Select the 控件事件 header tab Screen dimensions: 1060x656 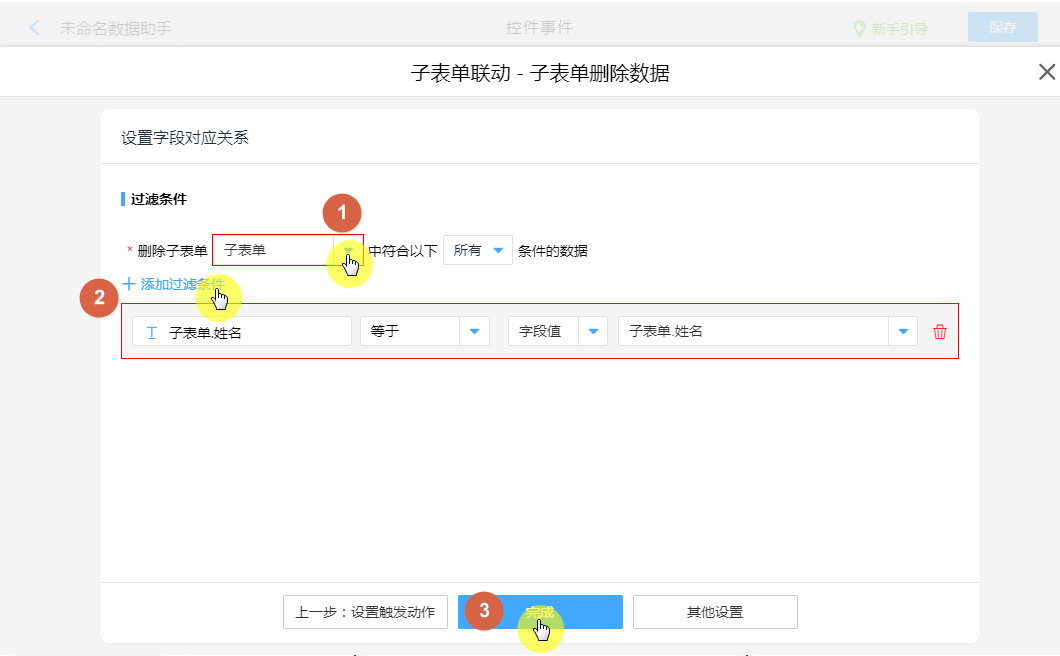(x=539, y=28)
